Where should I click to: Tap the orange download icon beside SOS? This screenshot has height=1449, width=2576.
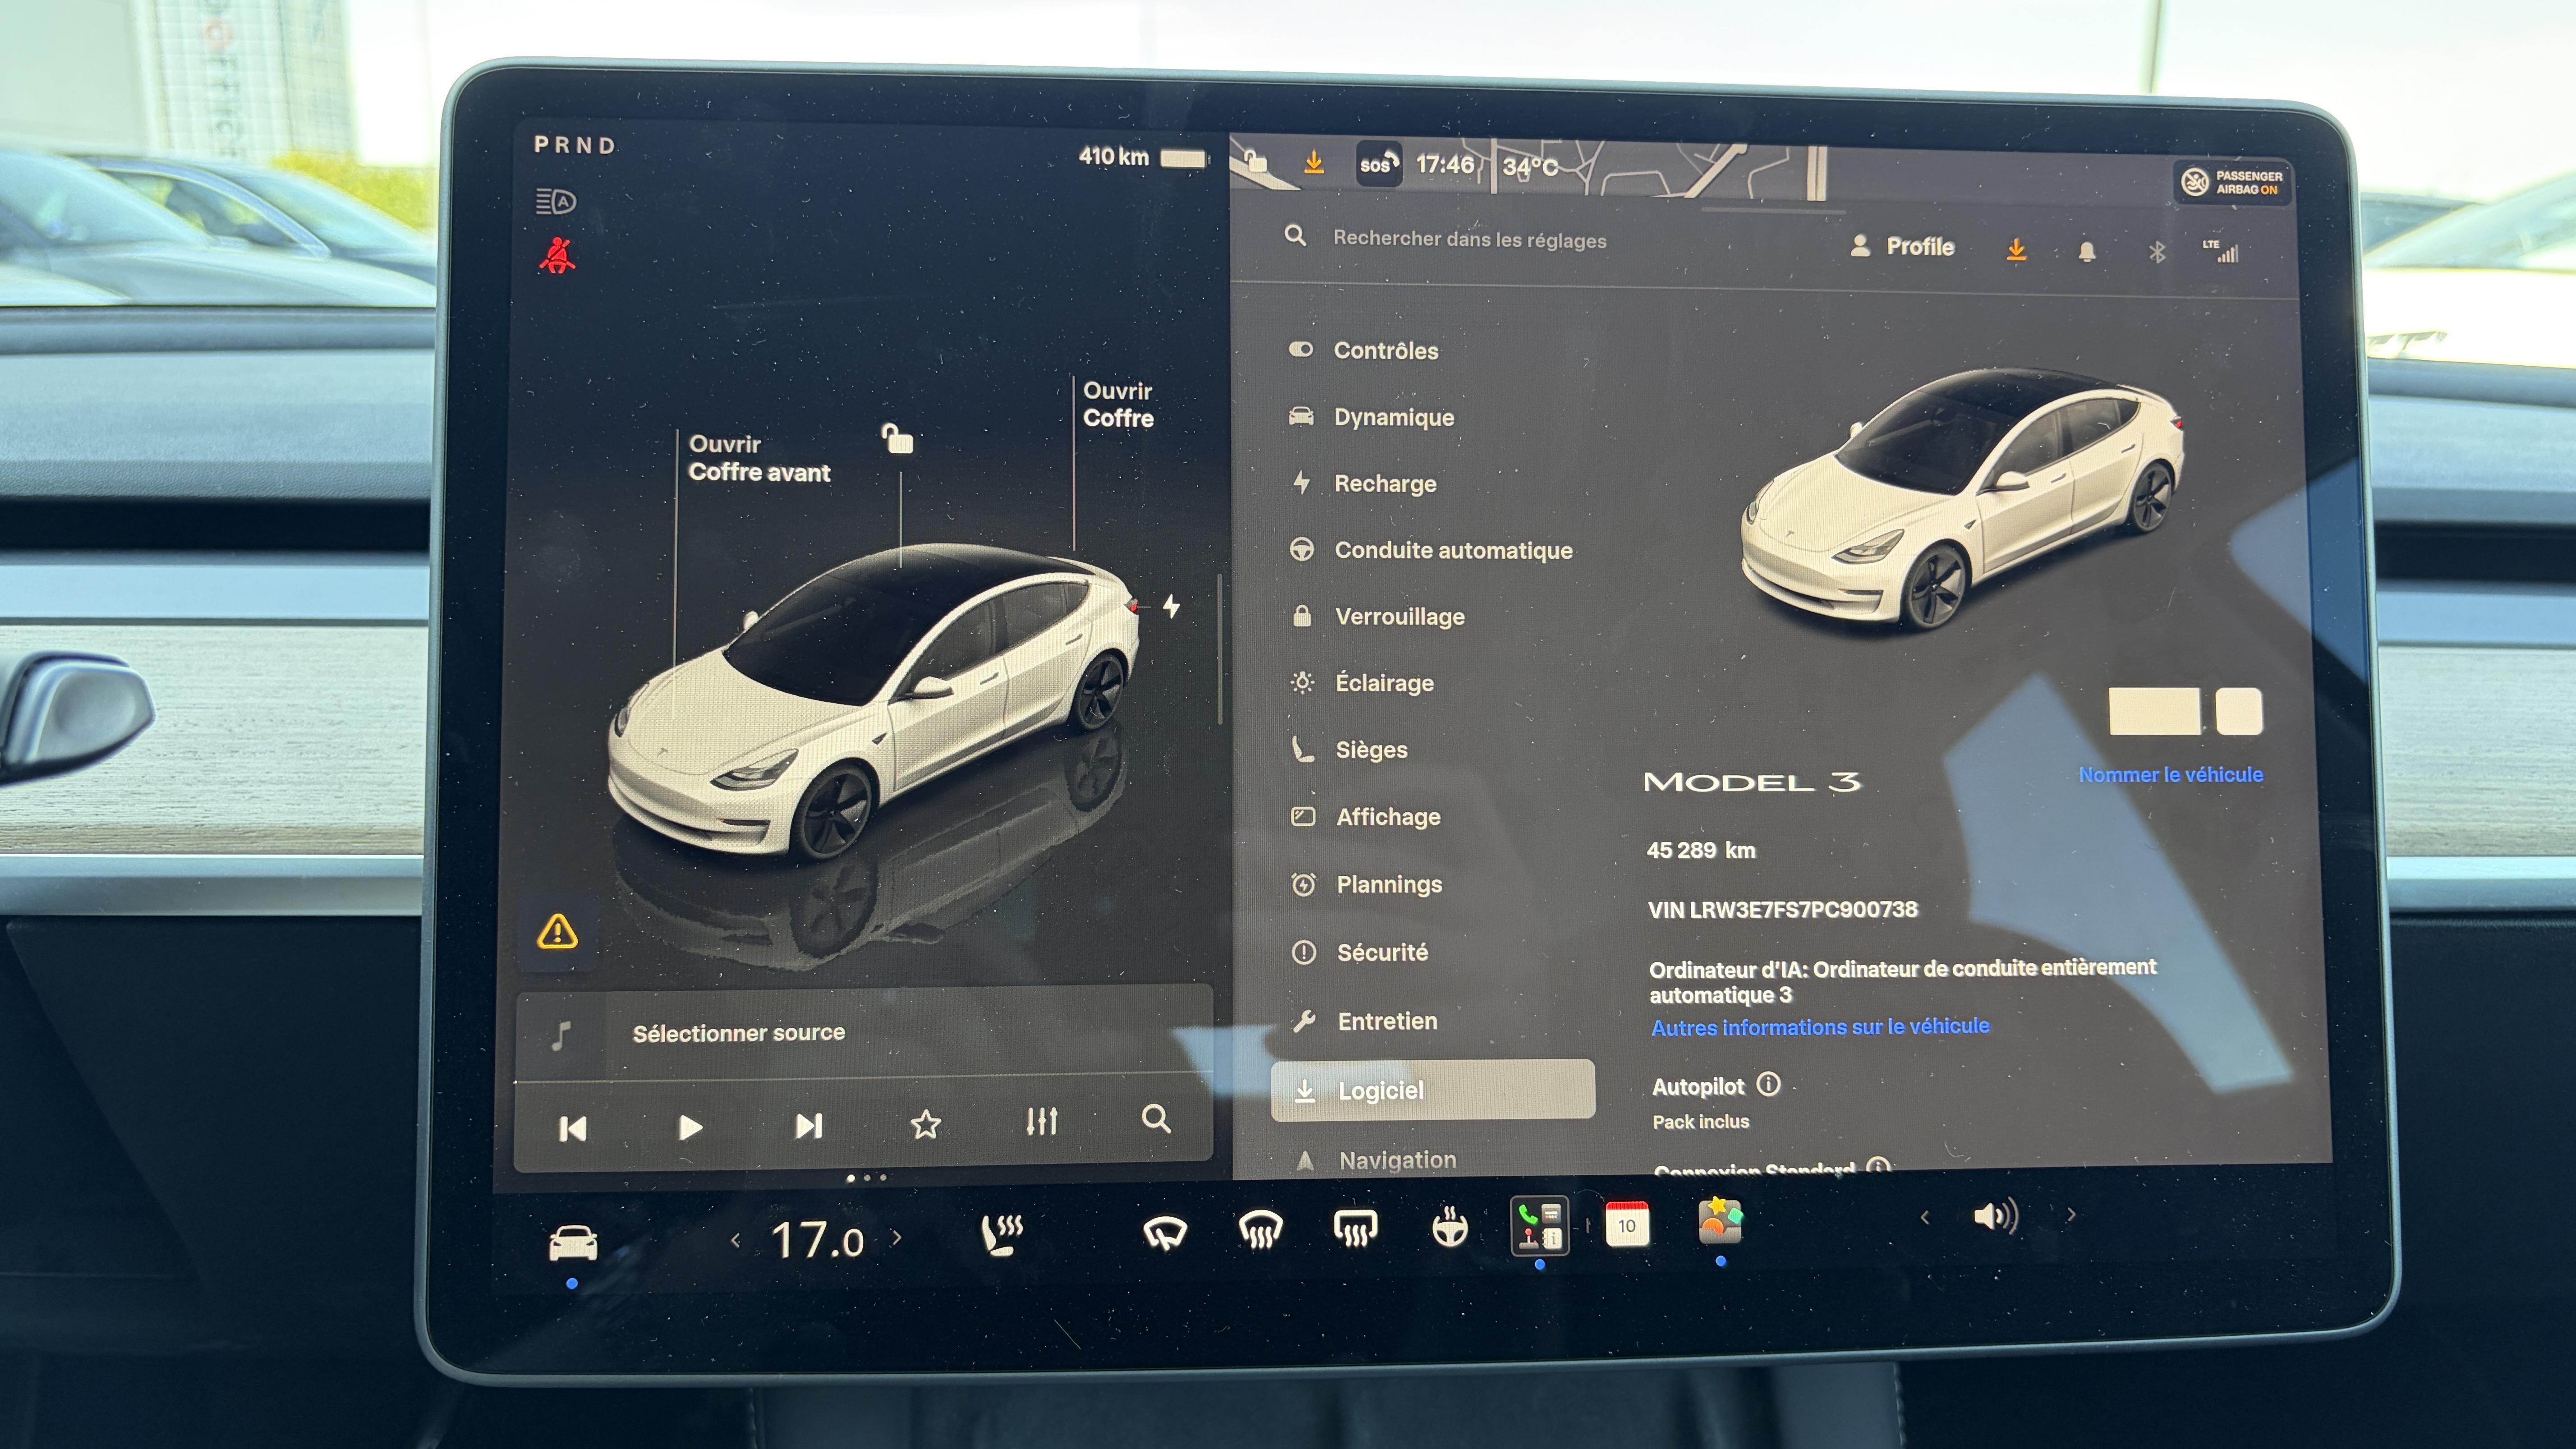(x=1314, y=161)
